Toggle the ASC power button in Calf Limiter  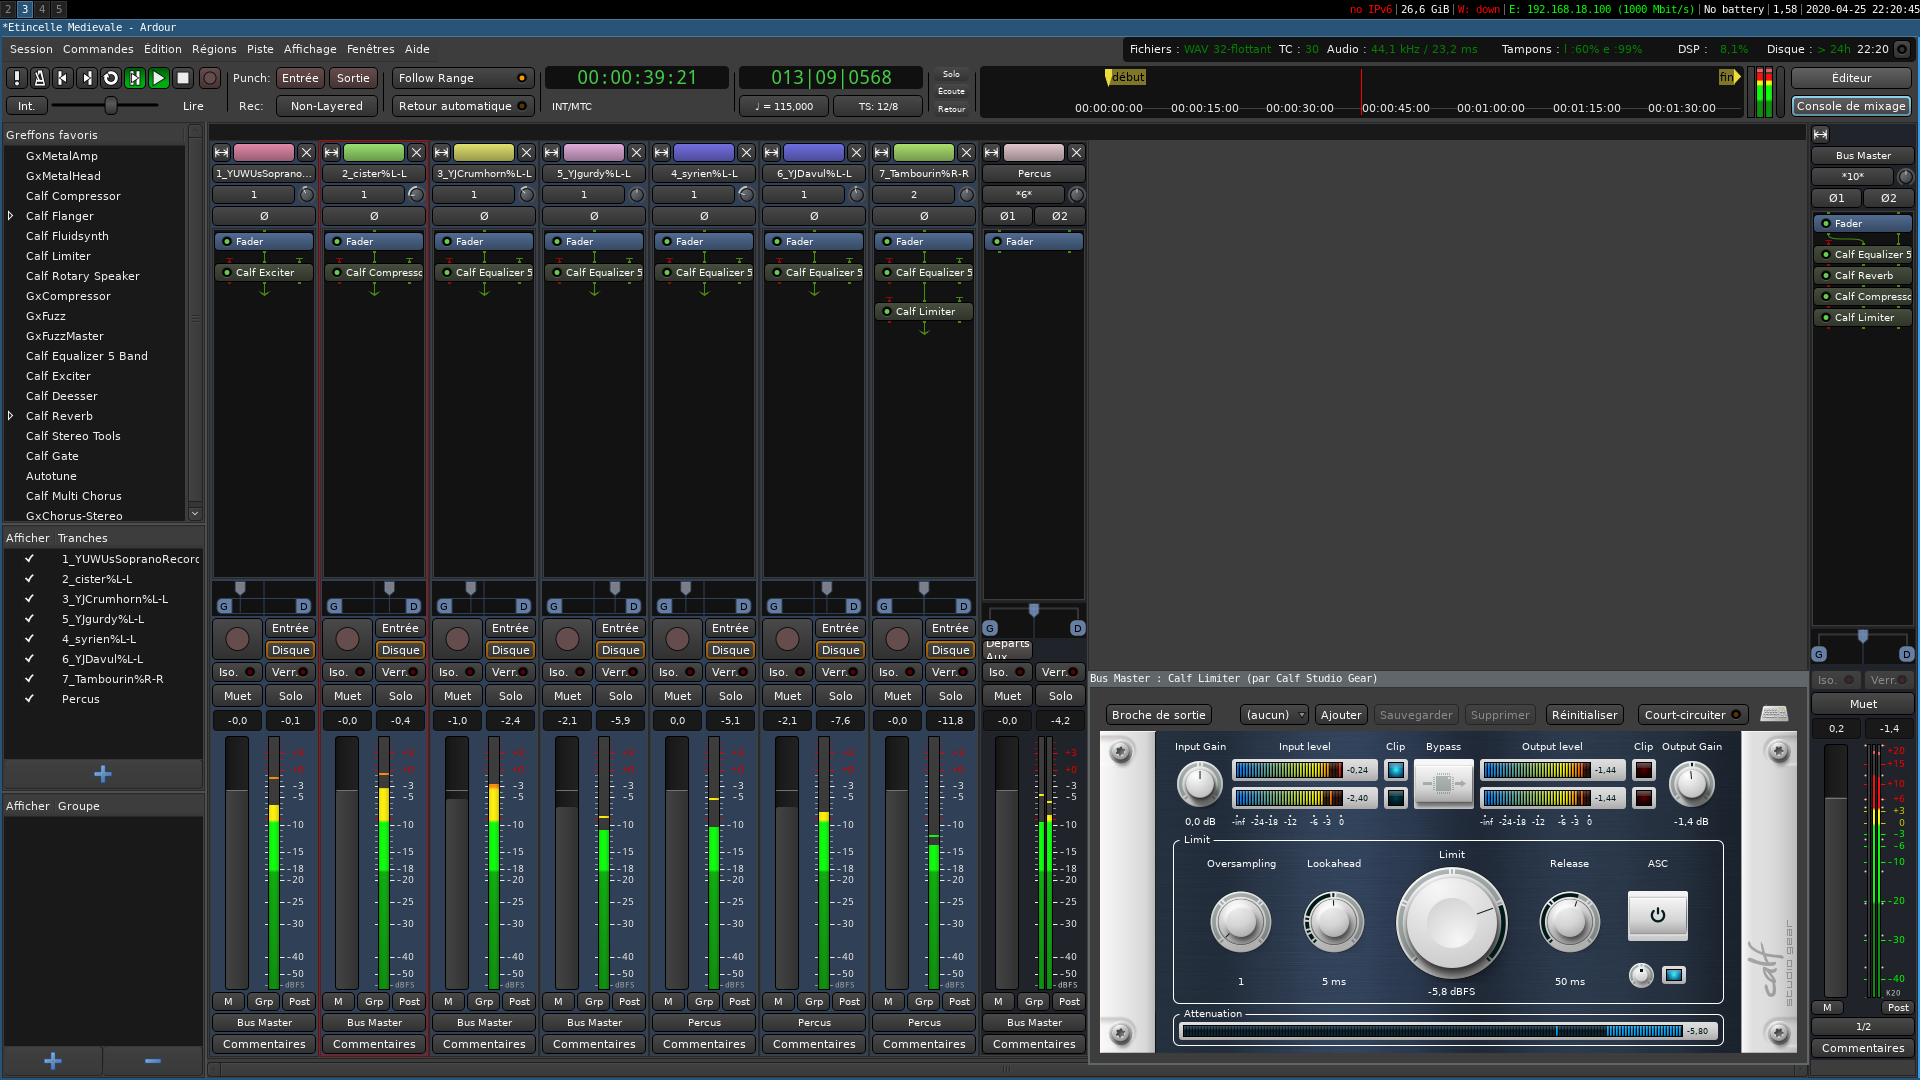(1657, 915)
